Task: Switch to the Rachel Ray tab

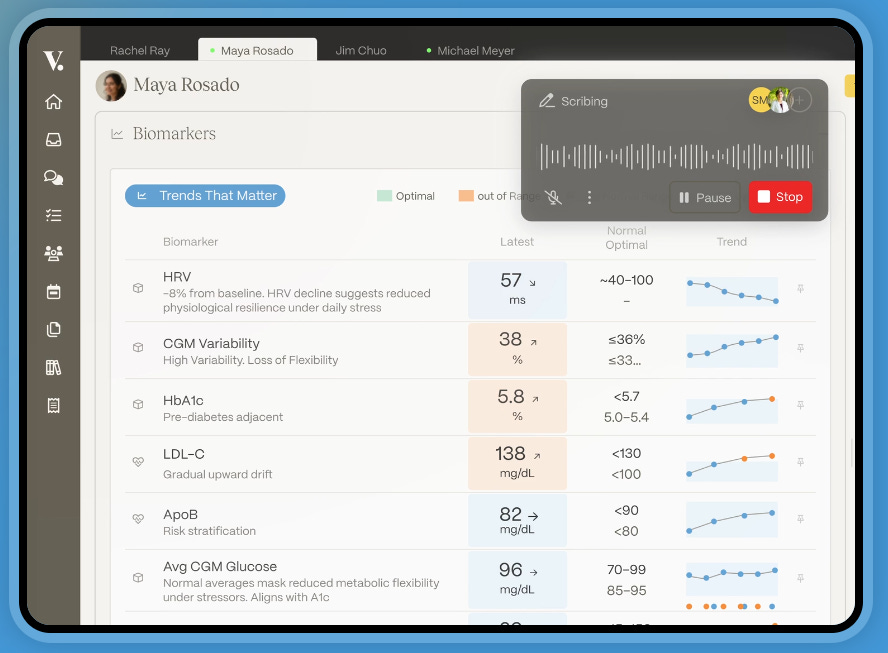Action: (x=140, y=51)
